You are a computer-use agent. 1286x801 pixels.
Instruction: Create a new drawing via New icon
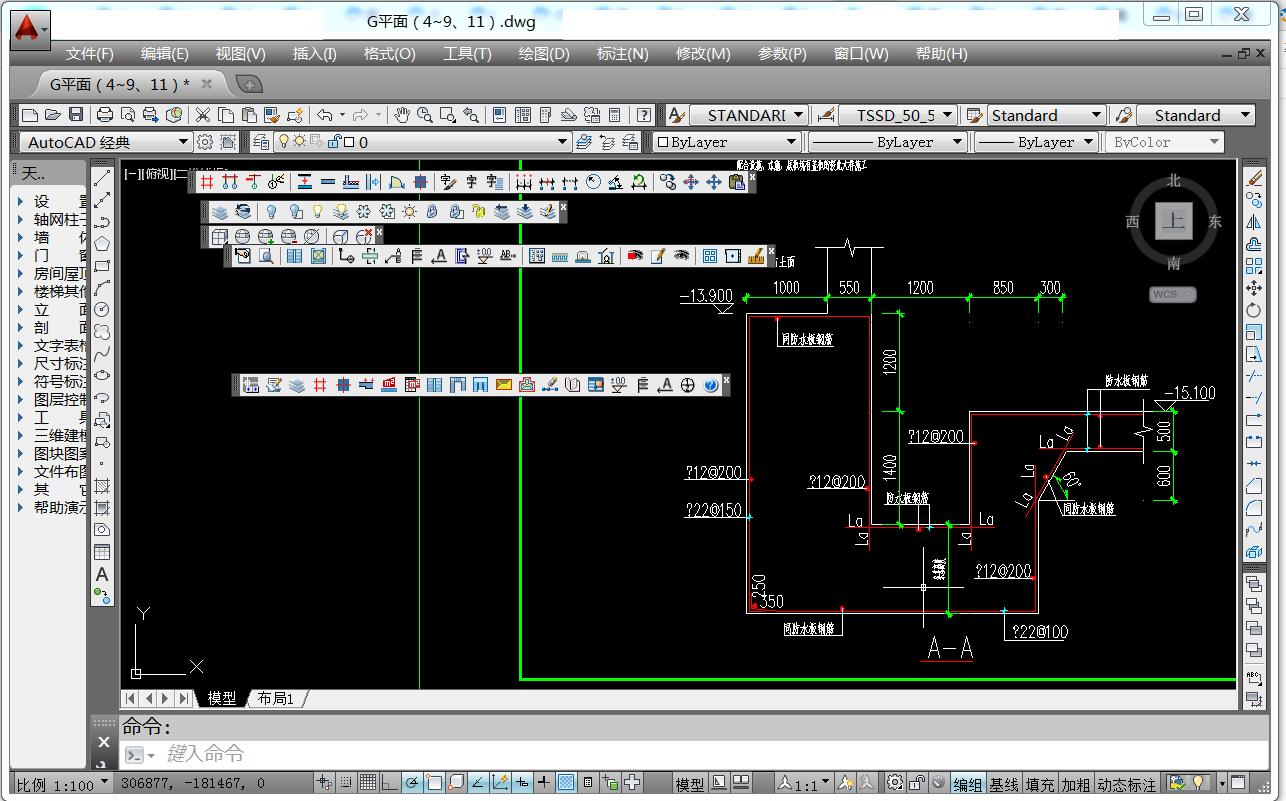(30, 115)
